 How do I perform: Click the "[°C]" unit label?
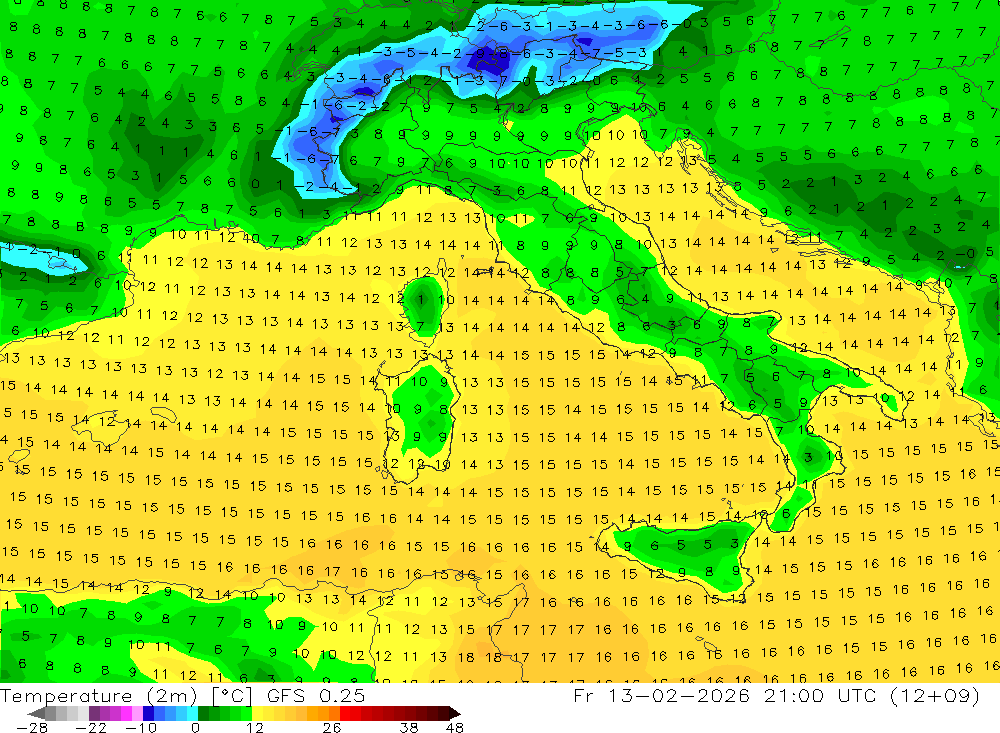tap(232, 695)
